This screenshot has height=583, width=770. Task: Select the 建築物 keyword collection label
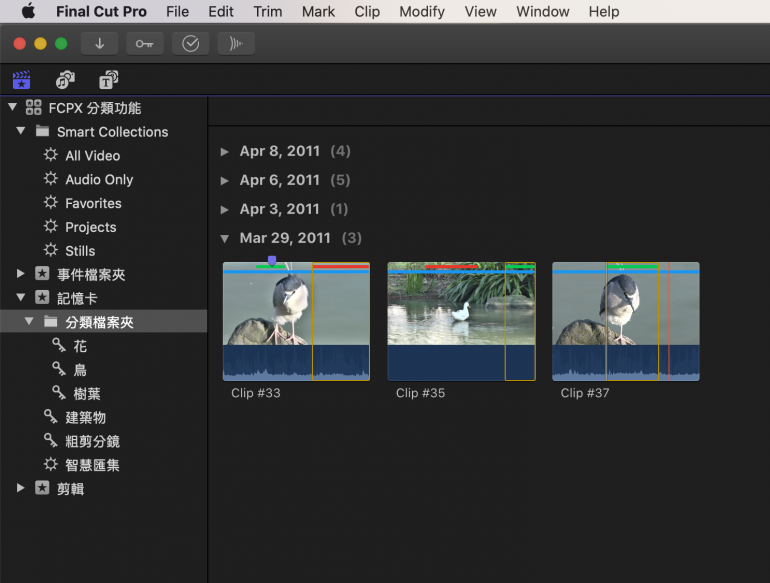point(85,417)
